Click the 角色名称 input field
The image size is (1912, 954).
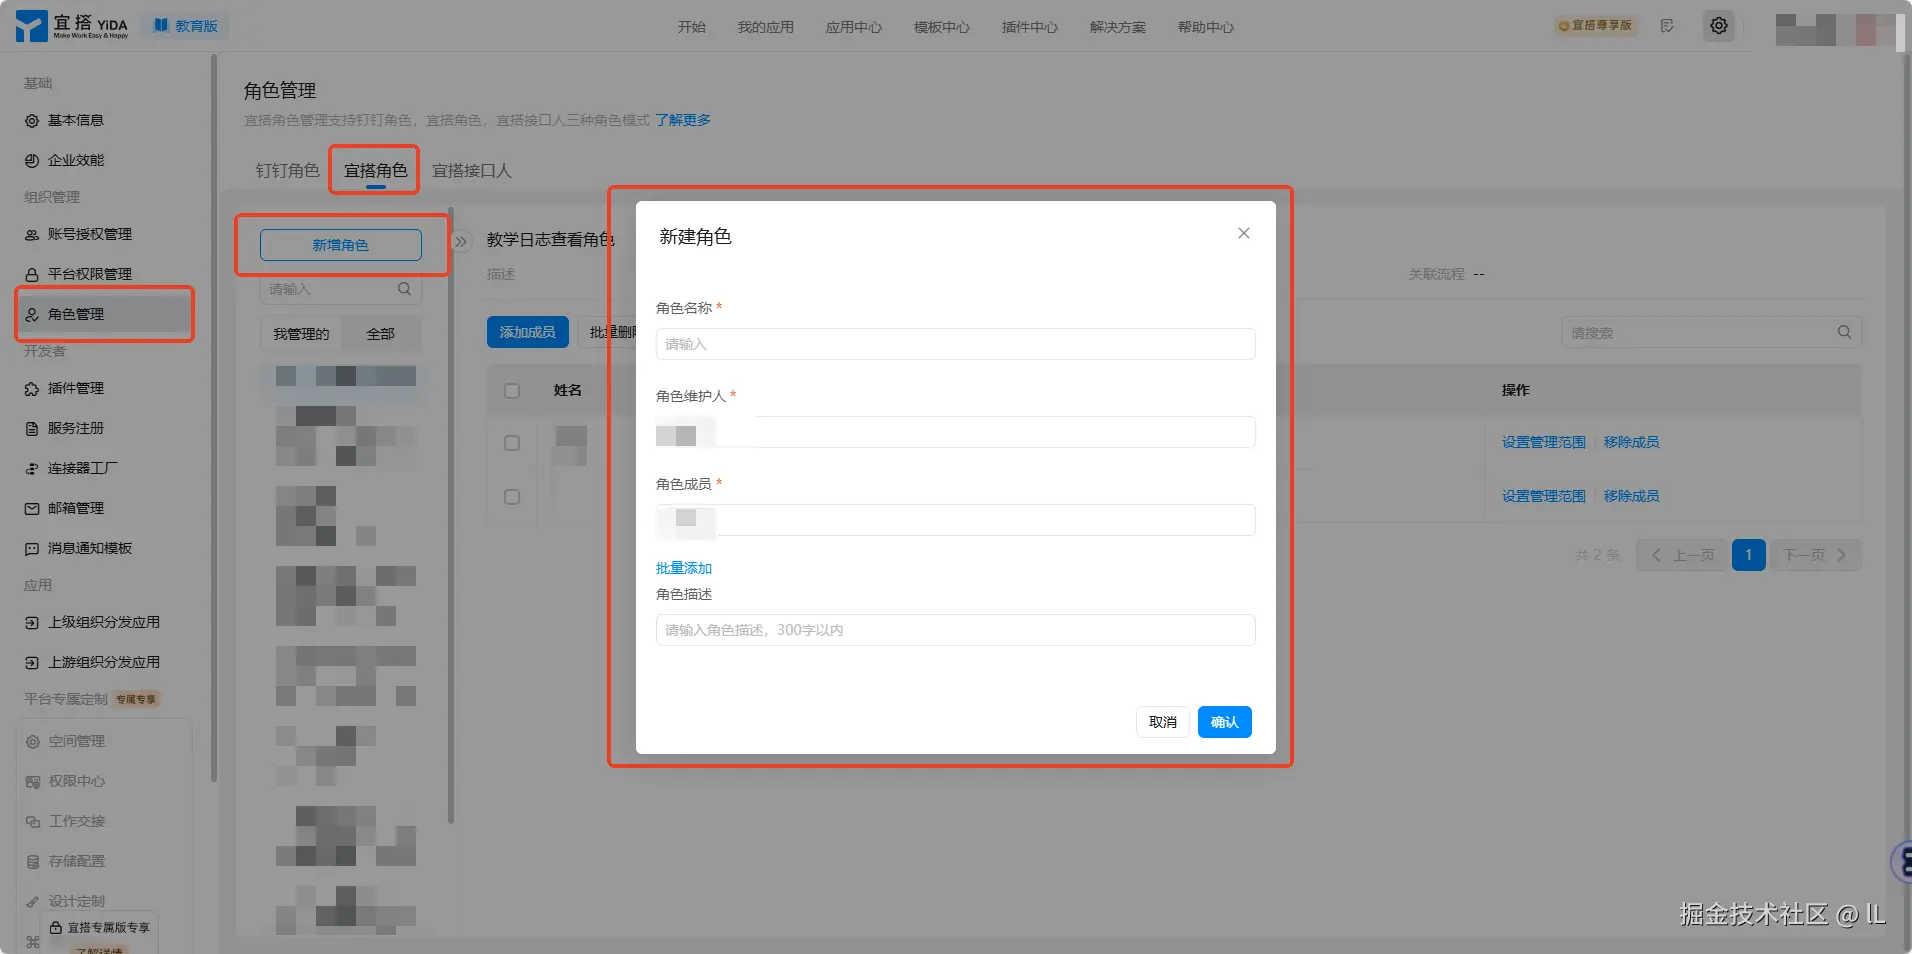(x=953, y=344)
